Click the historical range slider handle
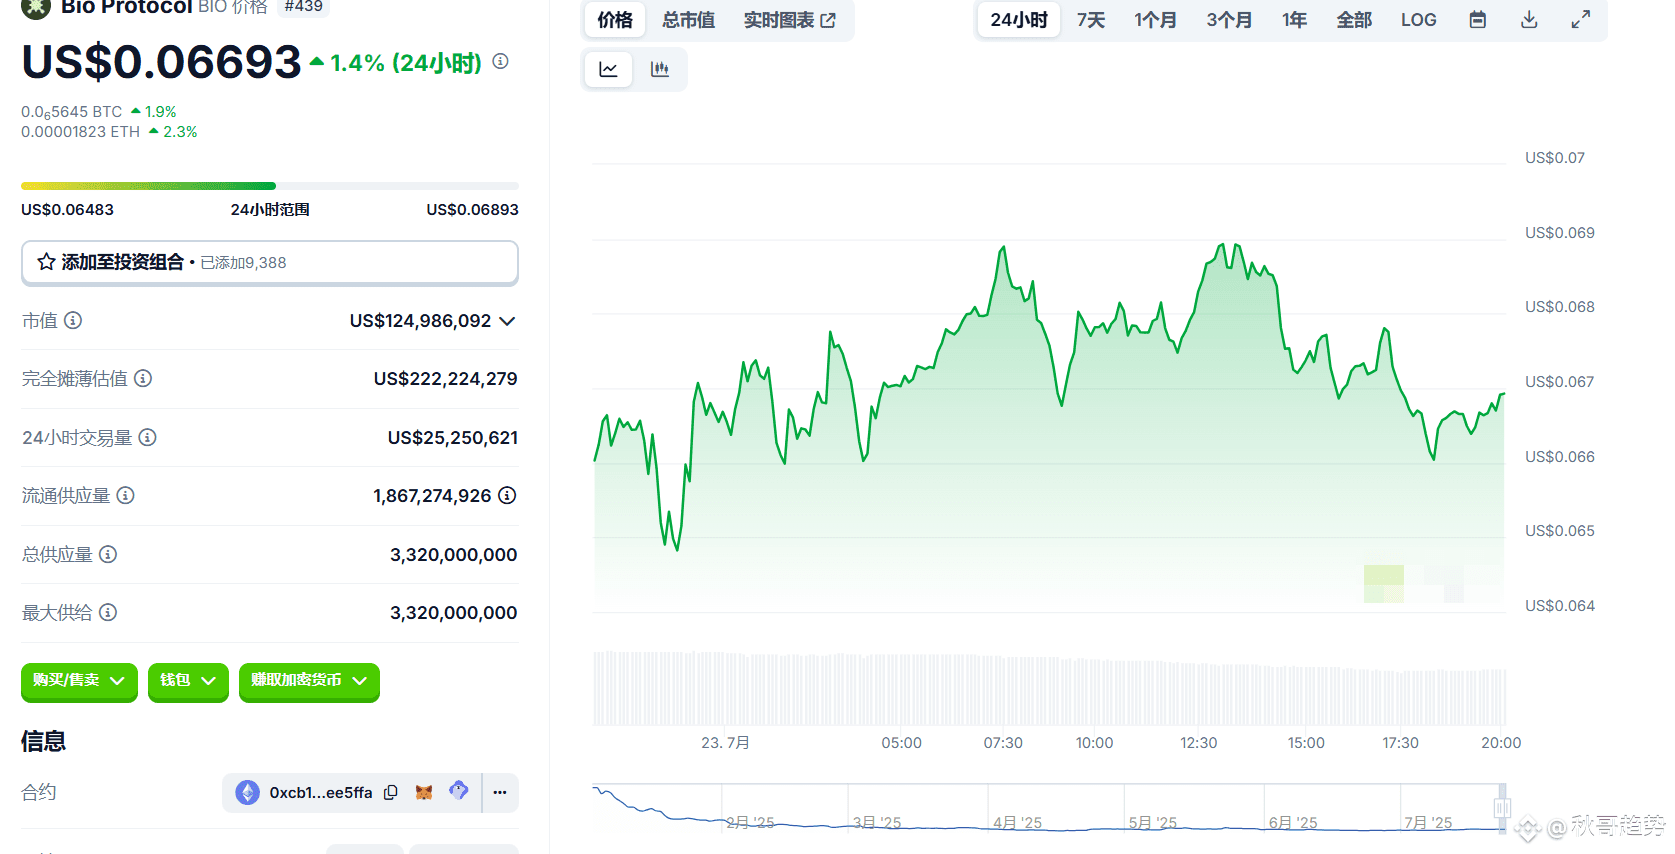This screenshot has width=1675, height=854. tap(1502, 808)
